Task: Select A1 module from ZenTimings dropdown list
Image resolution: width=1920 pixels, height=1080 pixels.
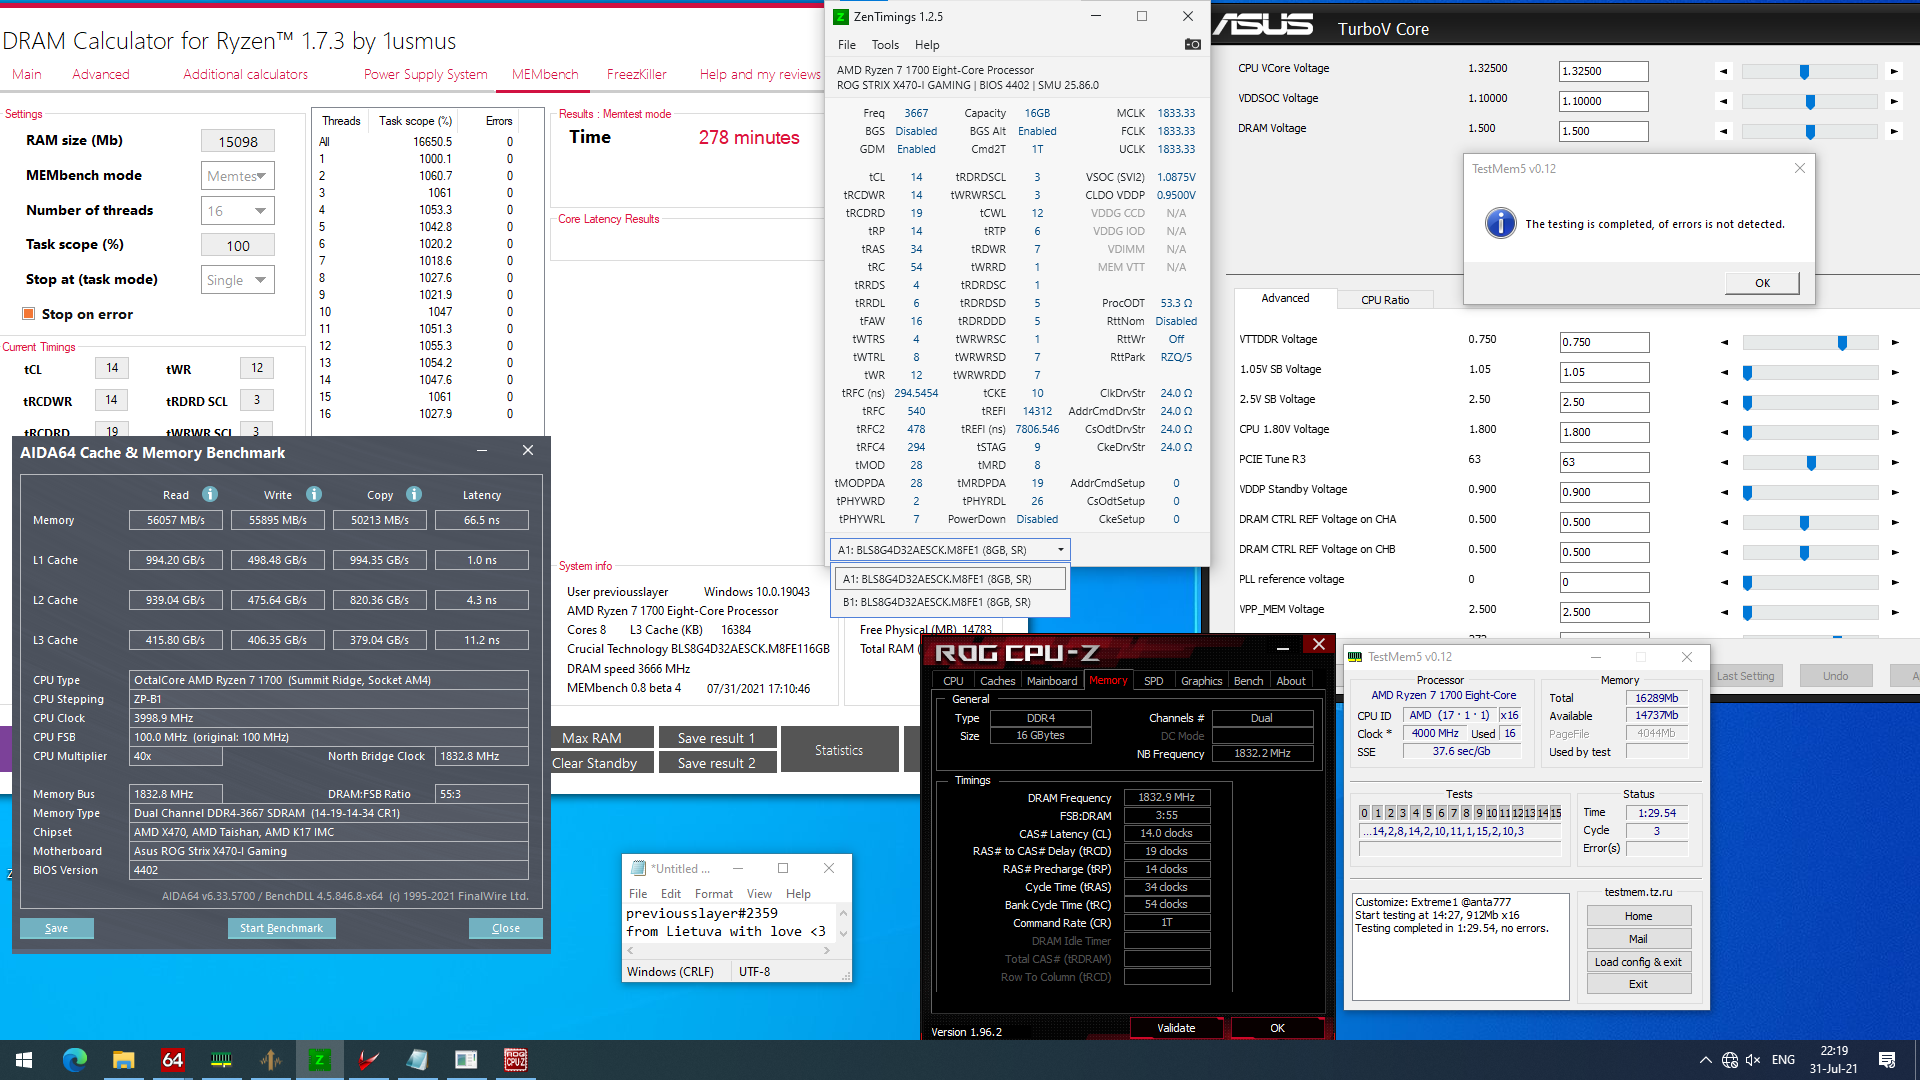Action: click(x=950, y=579)
